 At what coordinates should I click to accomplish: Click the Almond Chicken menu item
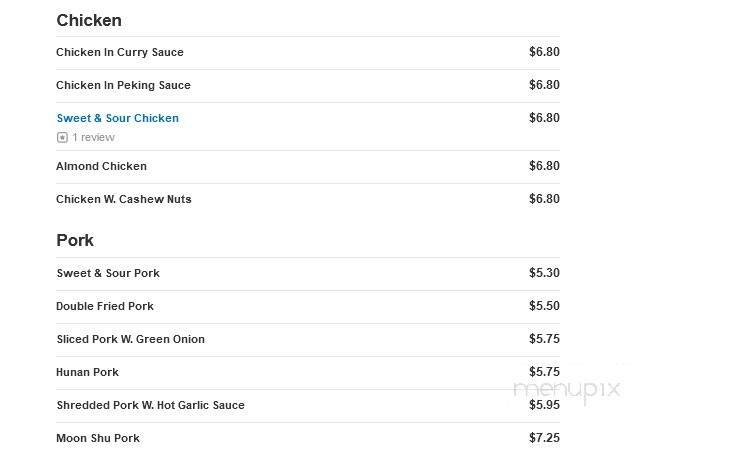tap(101, 166)
